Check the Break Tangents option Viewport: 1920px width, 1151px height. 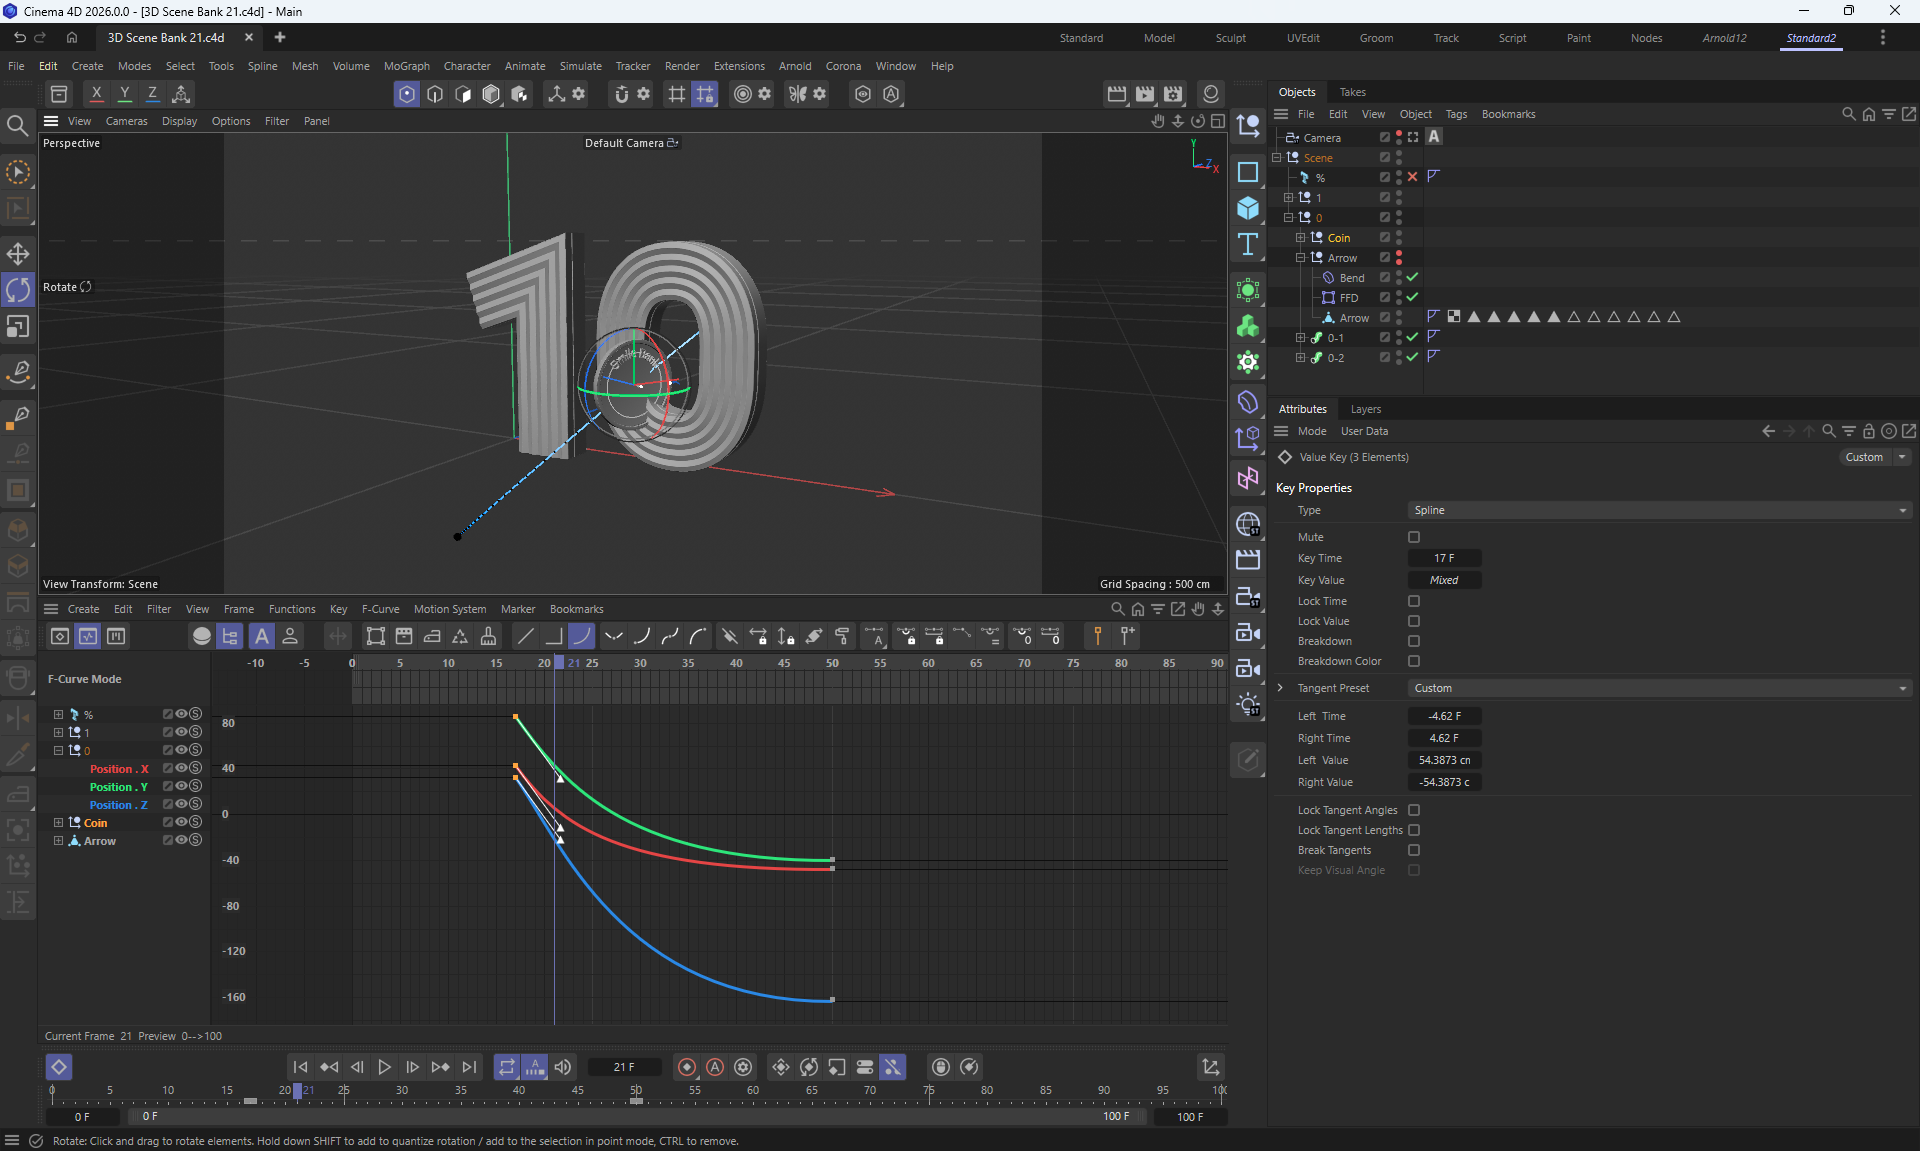1413,850
